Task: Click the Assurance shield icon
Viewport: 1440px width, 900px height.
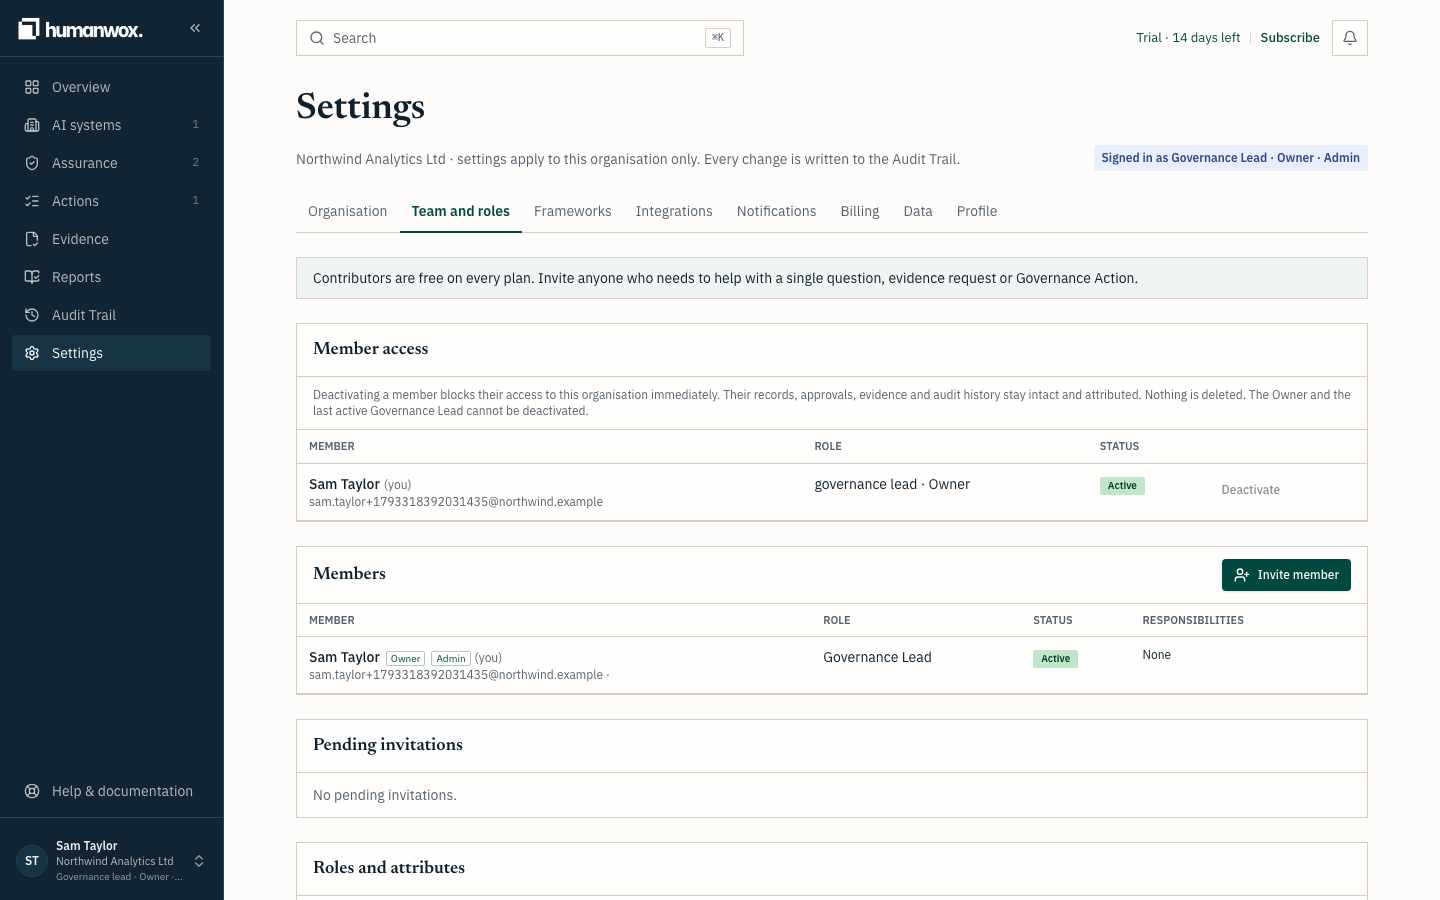Action: 32,163
